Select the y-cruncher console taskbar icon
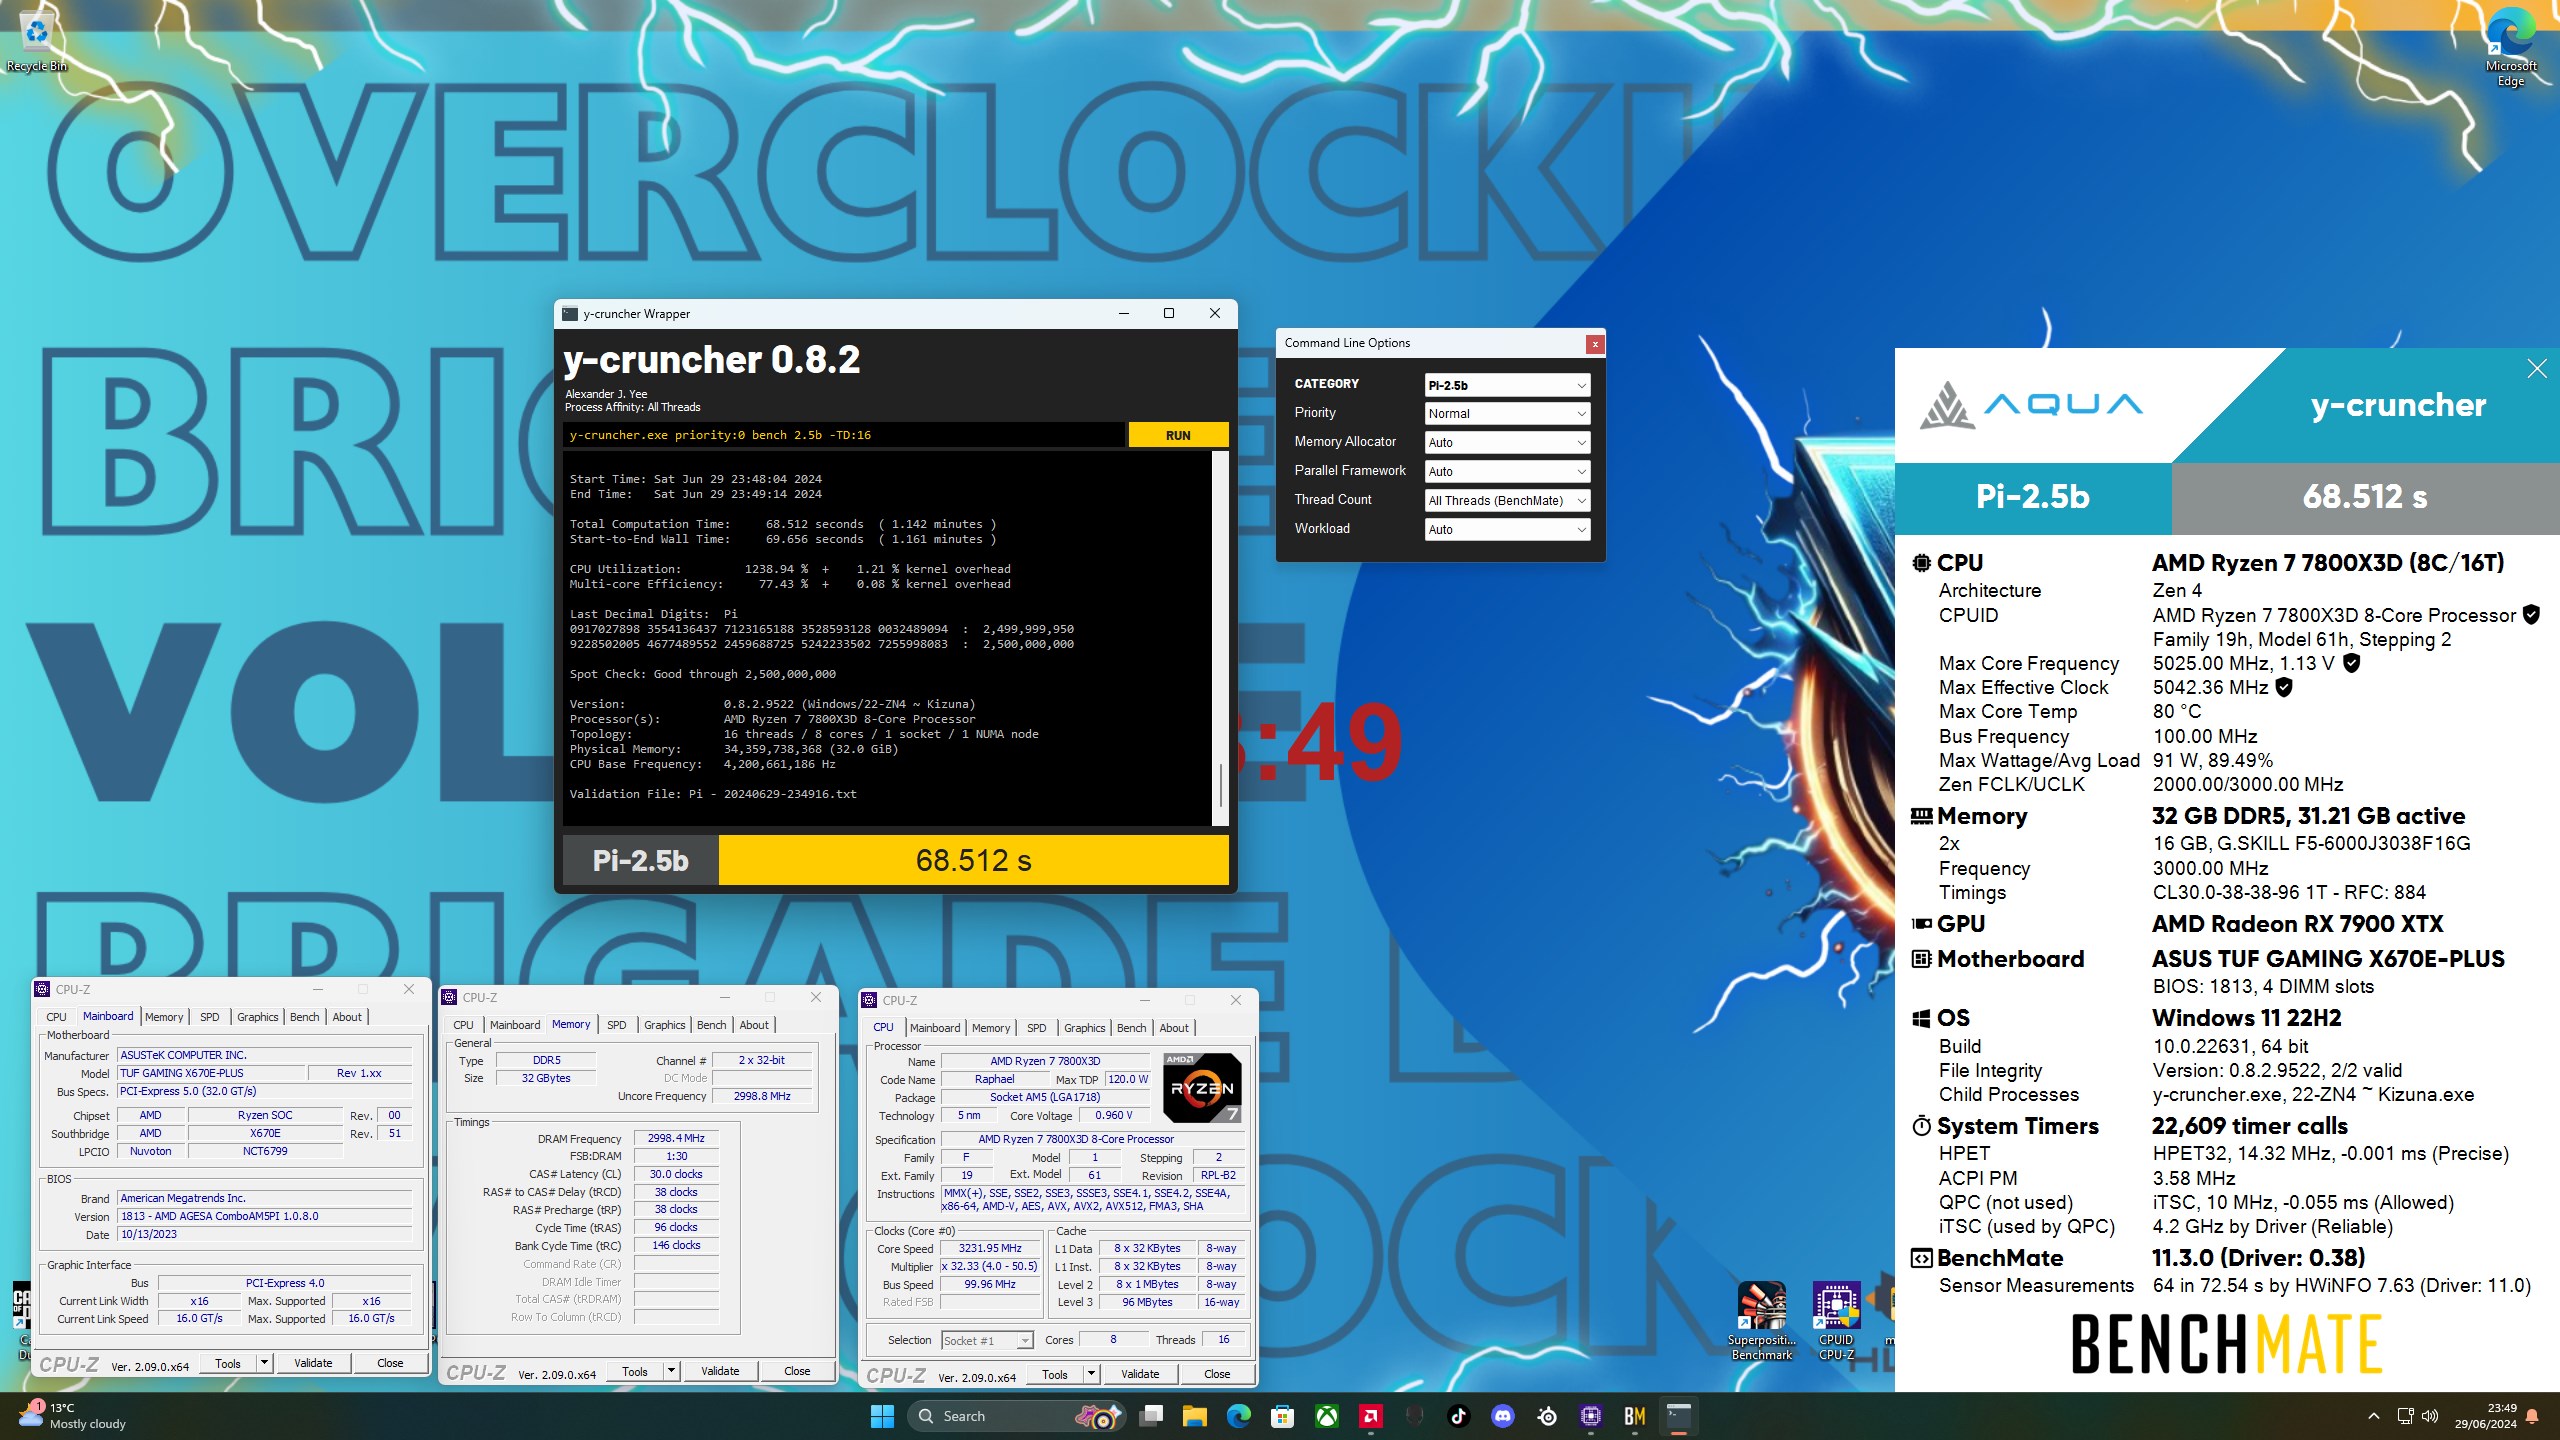 tap(1679, 1416)
